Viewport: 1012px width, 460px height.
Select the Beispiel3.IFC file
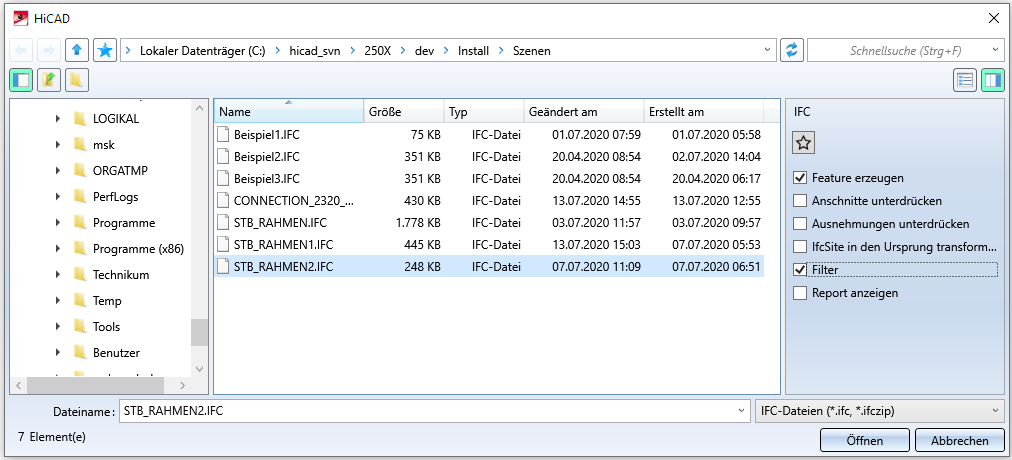489,178
